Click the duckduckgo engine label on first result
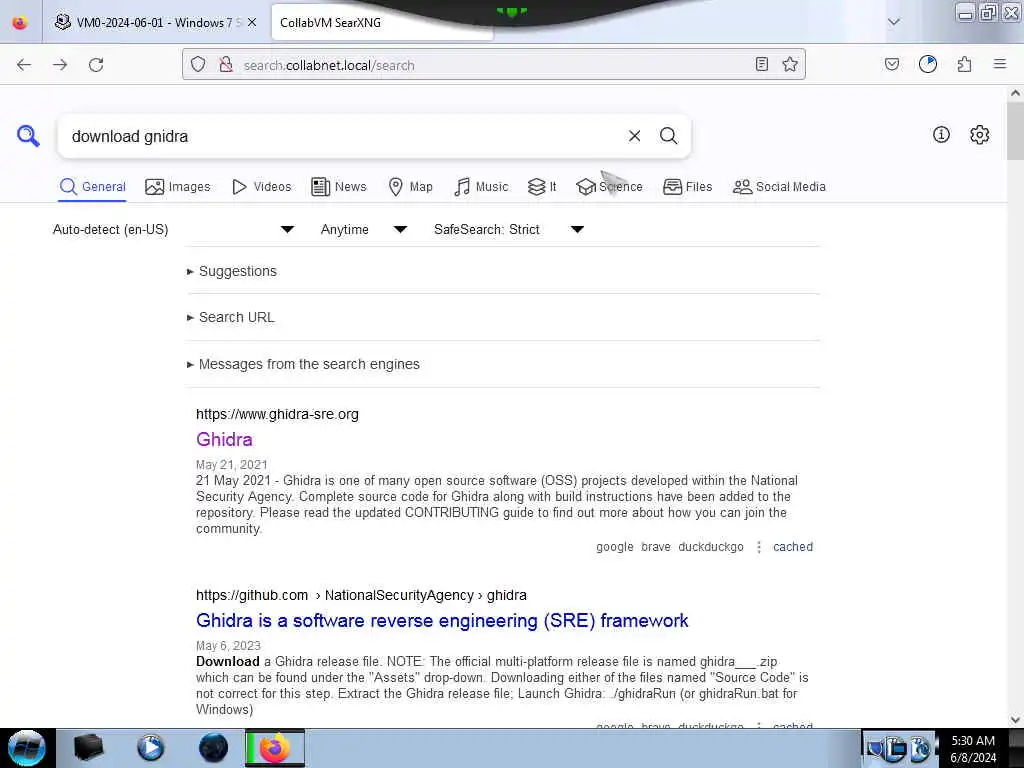 pyautogui.click(x=711, y=547)
